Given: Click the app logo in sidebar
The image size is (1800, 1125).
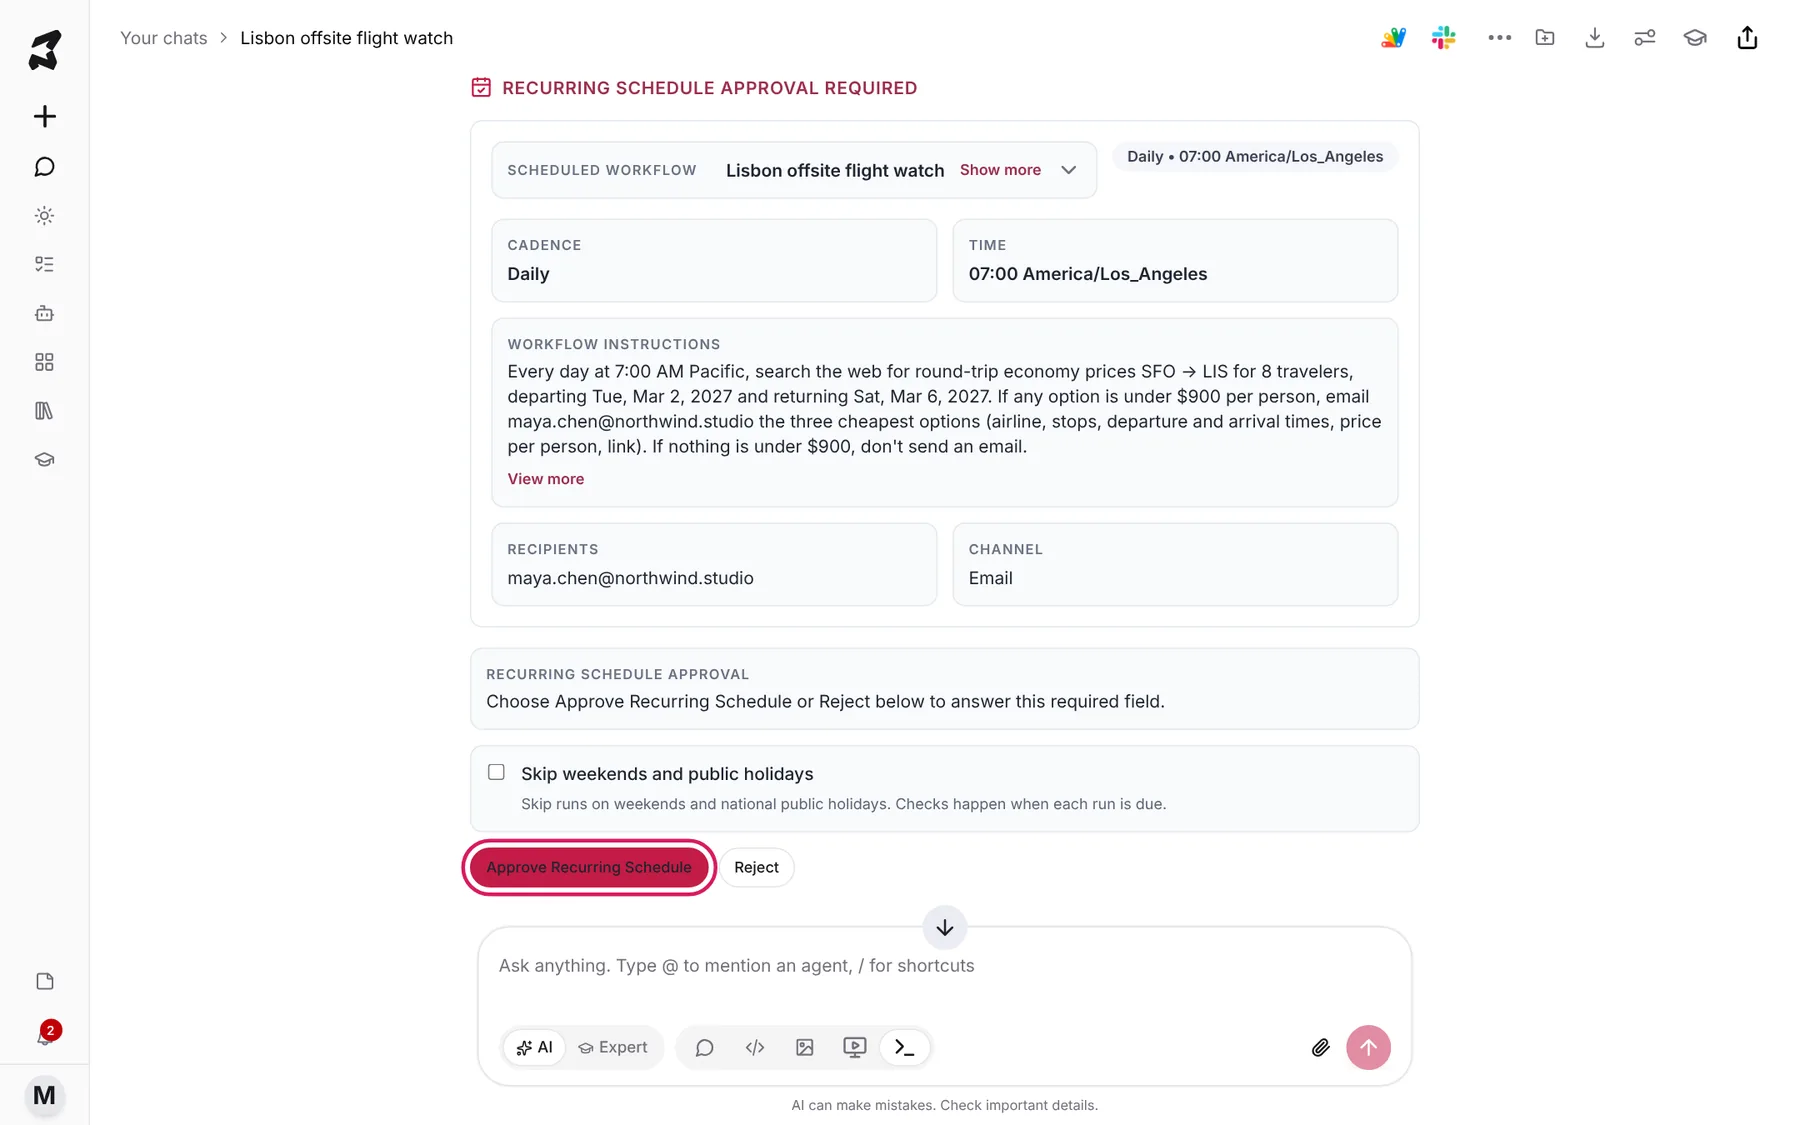Looking at the screenshot, I should 44,50.
